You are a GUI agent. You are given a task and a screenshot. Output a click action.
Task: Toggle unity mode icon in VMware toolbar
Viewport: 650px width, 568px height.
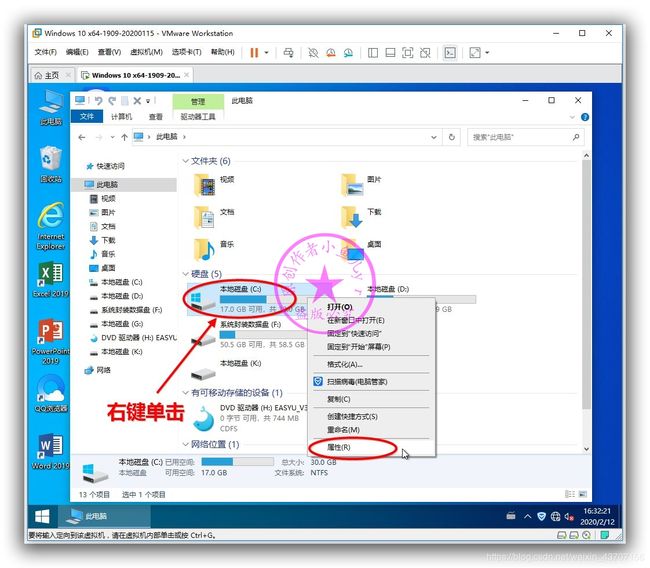(x=425, y=53)
